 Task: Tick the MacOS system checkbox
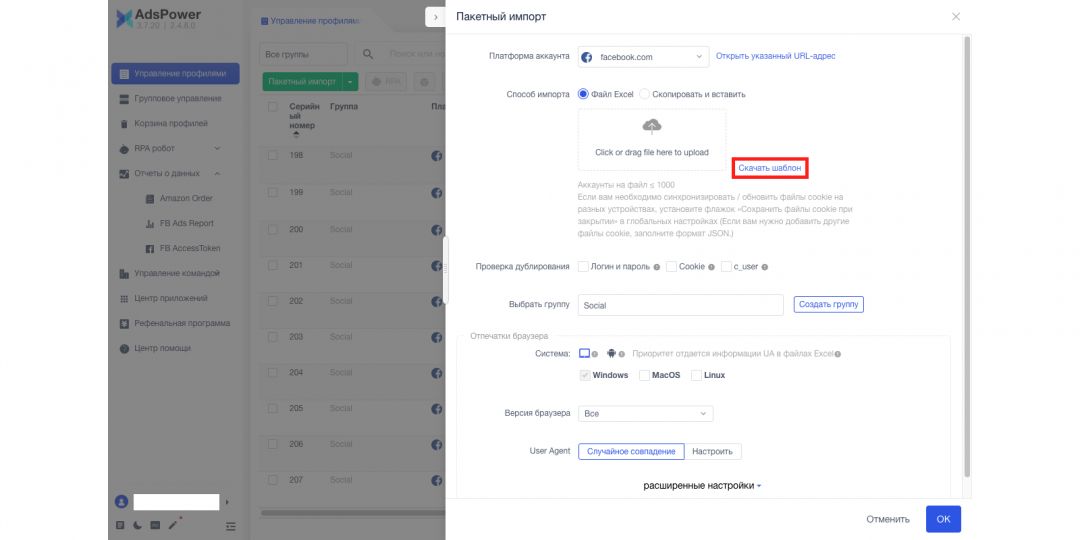coord(644,375)
